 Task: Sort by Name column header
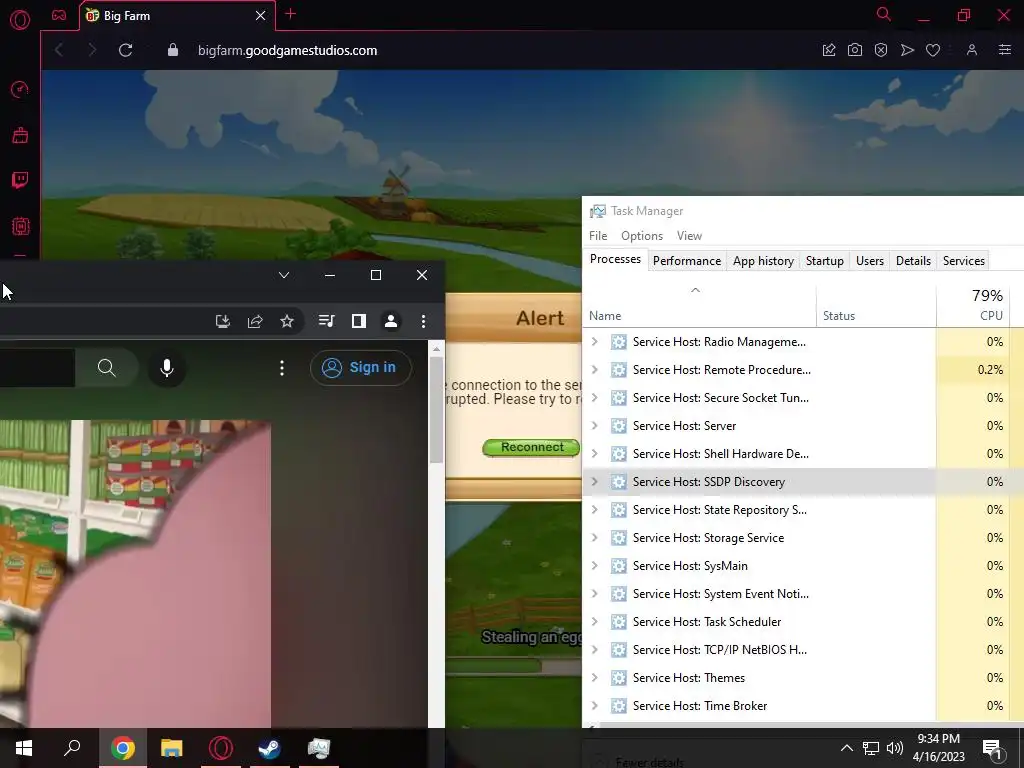pos(699,306)
